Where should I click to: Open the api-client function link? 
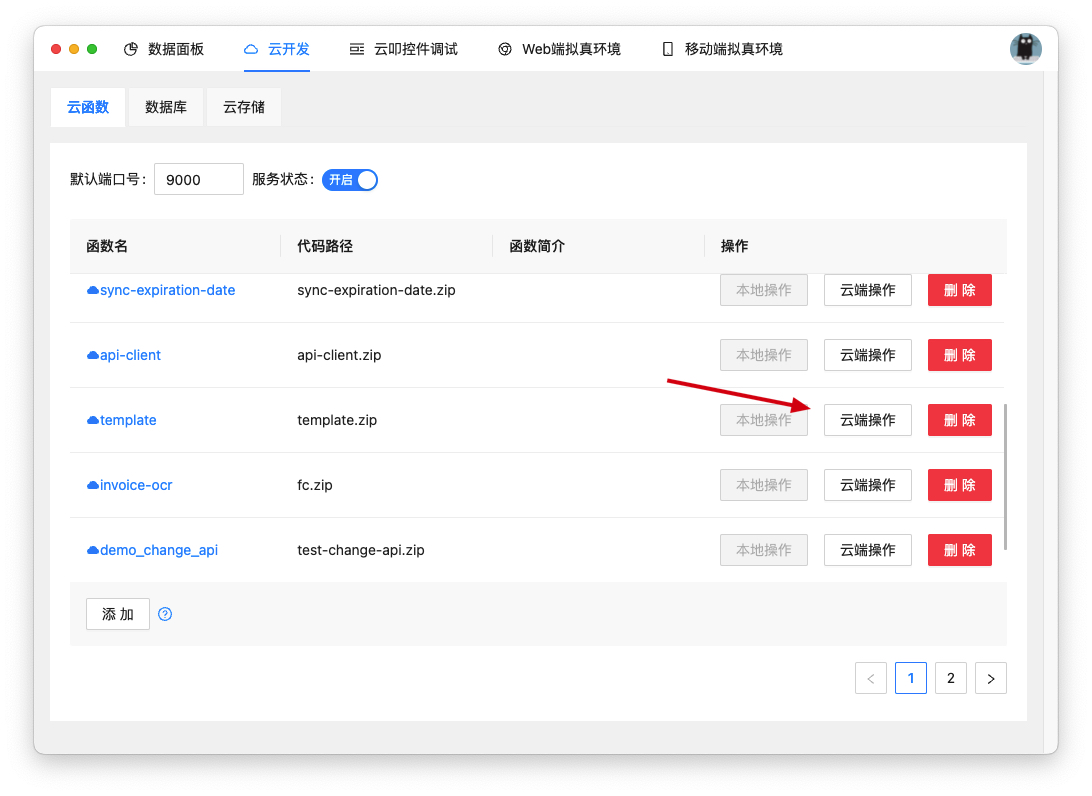(x=128, y=355)
